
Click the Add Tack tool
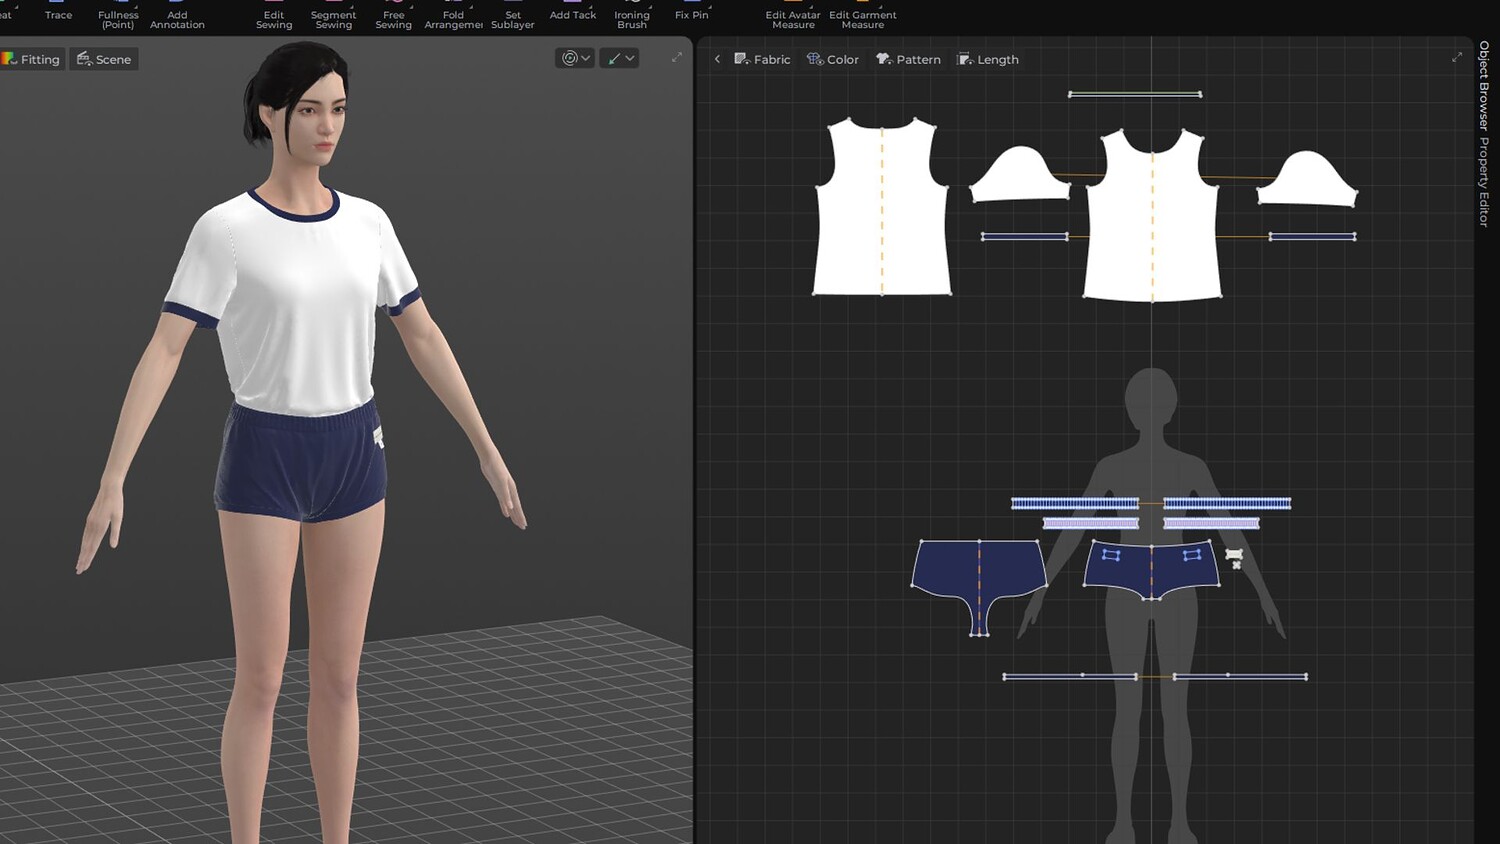(x=572, y=15)
